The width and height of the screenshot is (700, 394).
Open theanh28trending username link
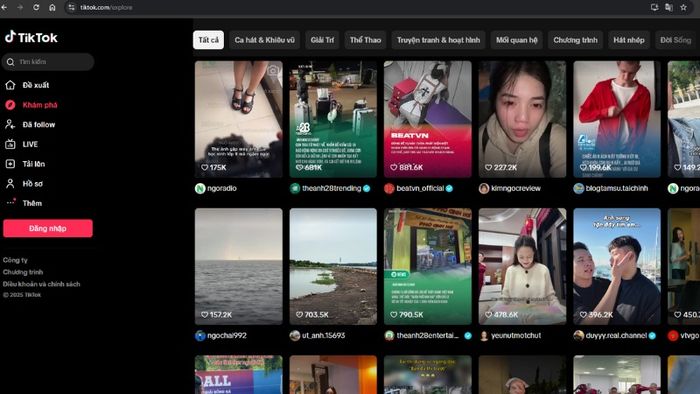point(331,188)
